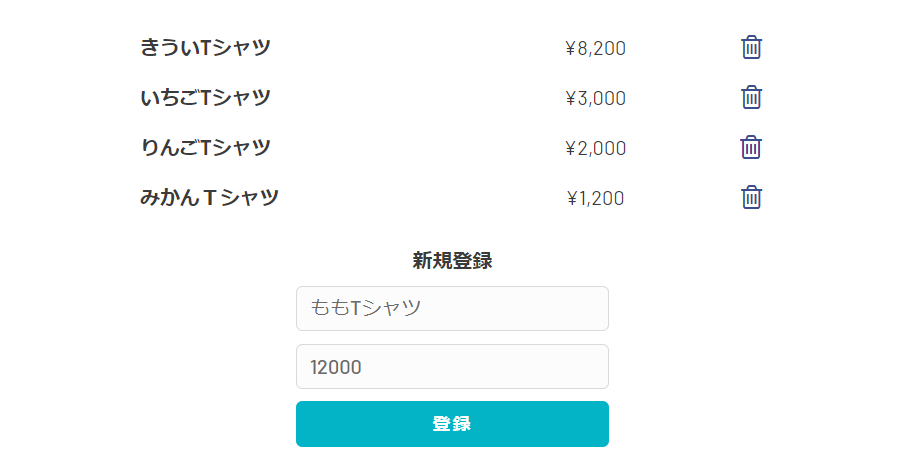Delete the みかんTシャツ entry
Screen dimensions: 915x470
point(752,198)
